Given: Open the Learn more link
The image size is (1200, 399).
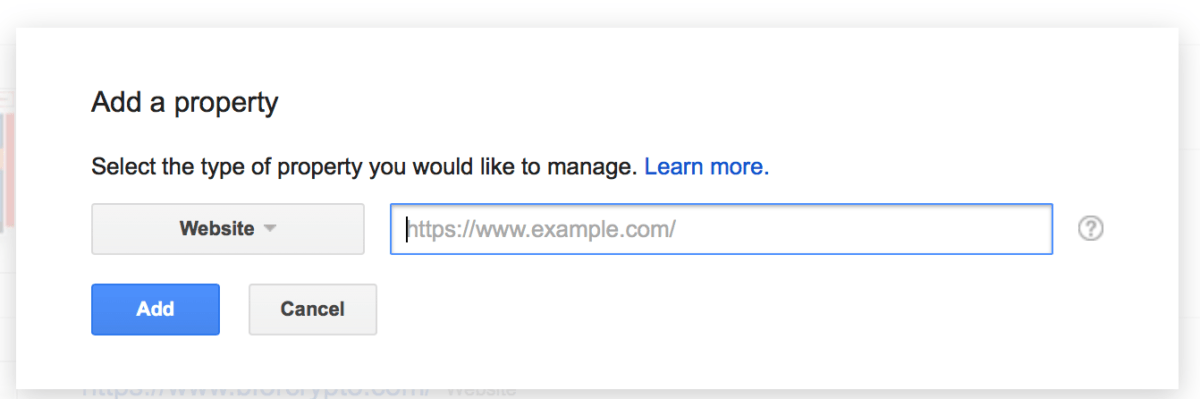Looking at the screenshot, I should click(x=706, y=167).
